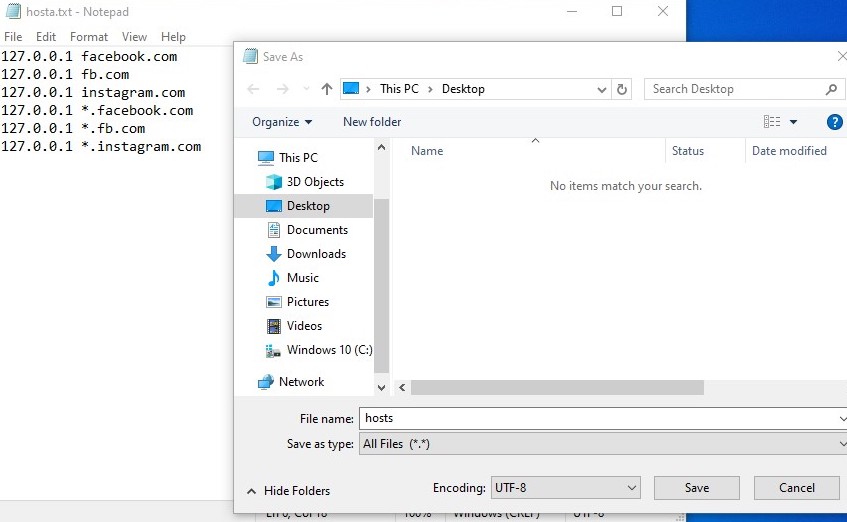Expand the view options dropdown arrow
This screenshot has height=522, width=847.
coord(794,122)
